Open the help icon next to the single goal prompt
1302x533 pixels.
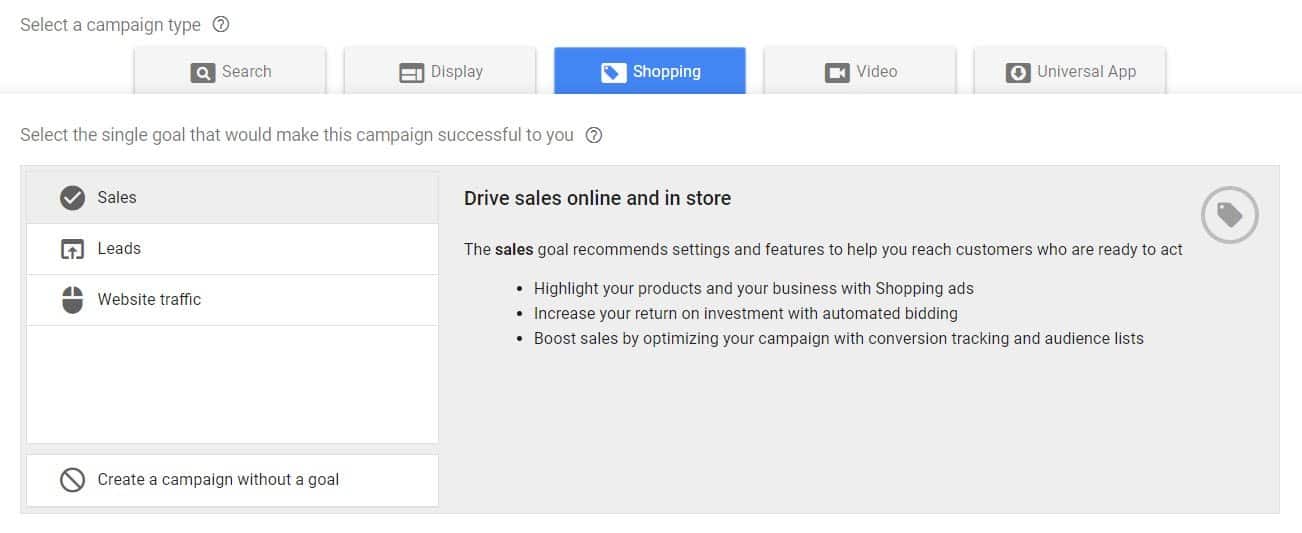click(x=593, y=135)
